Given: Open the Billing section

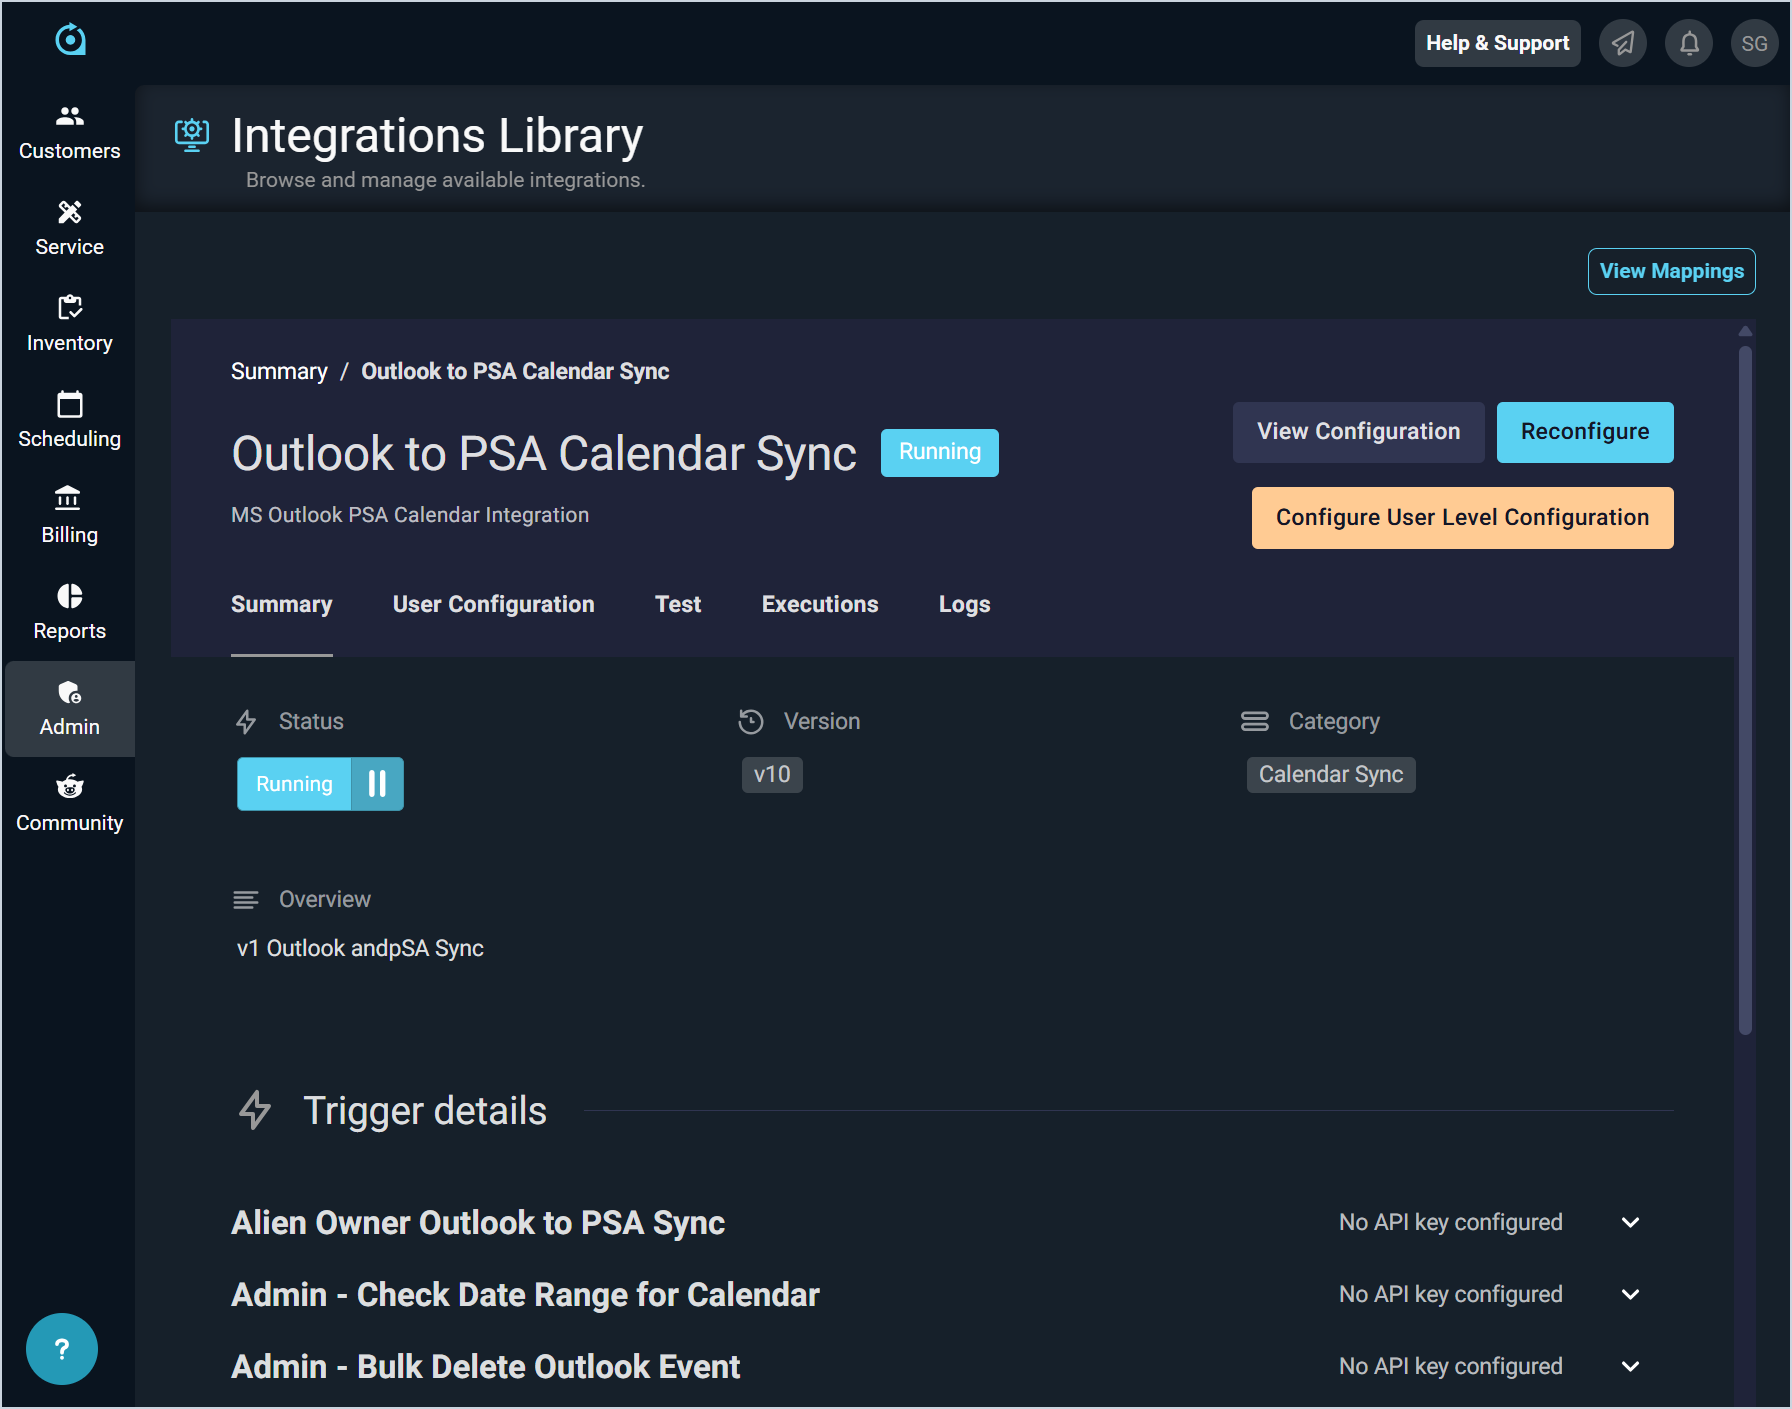Looking at the screenshot, I should pyautogui.click(x=69, y=517).
